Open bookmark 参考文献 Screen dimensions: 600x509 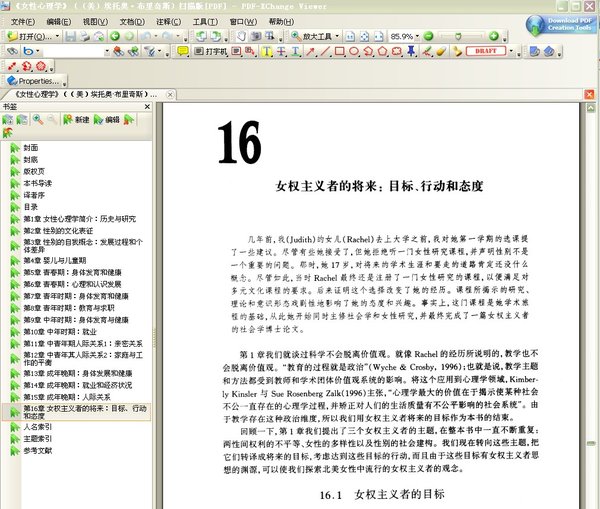click(x=38, y=450)
